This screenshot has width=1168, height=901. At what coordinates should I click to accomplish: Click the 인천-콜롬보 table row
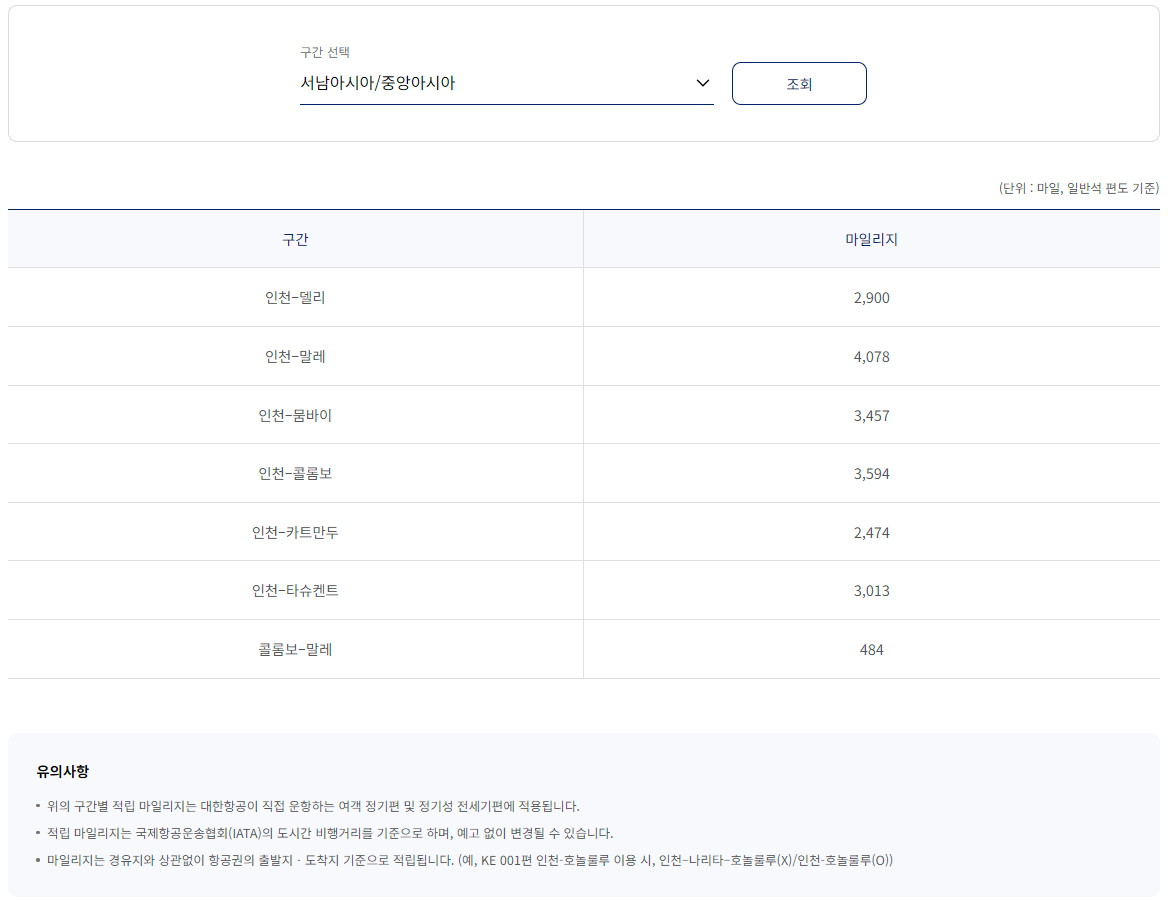pos(295,473)
